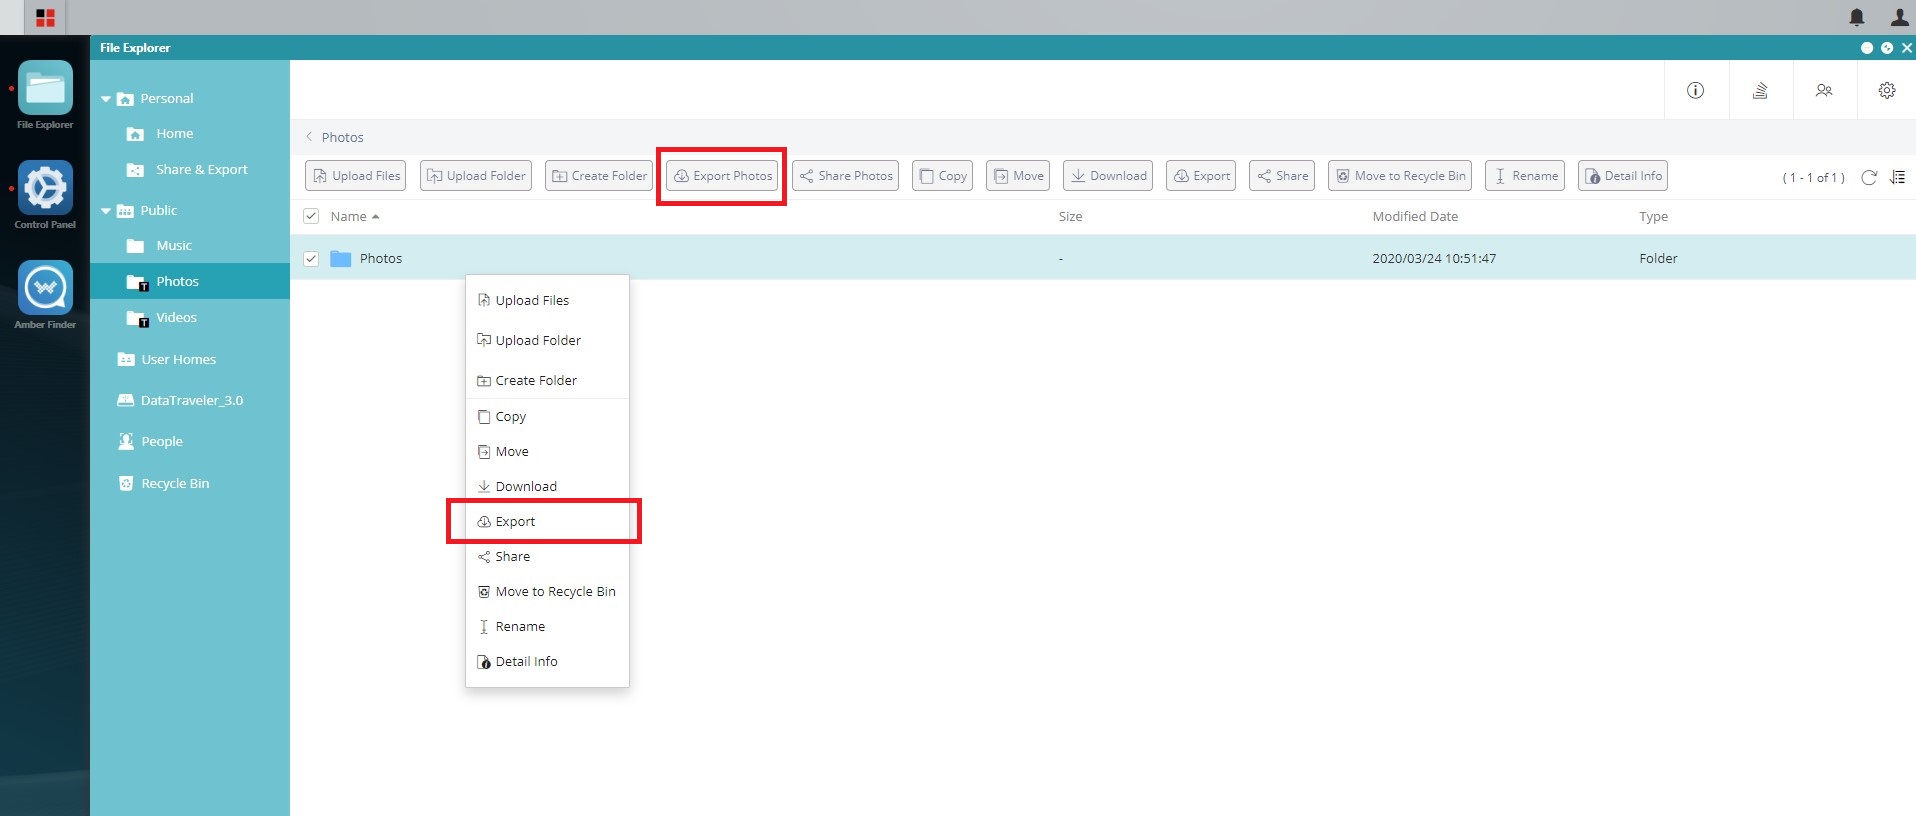Screen dimensions: 1916x816
Task: Go back with breadcrumb arrow
Action: (x=309, y=137)
